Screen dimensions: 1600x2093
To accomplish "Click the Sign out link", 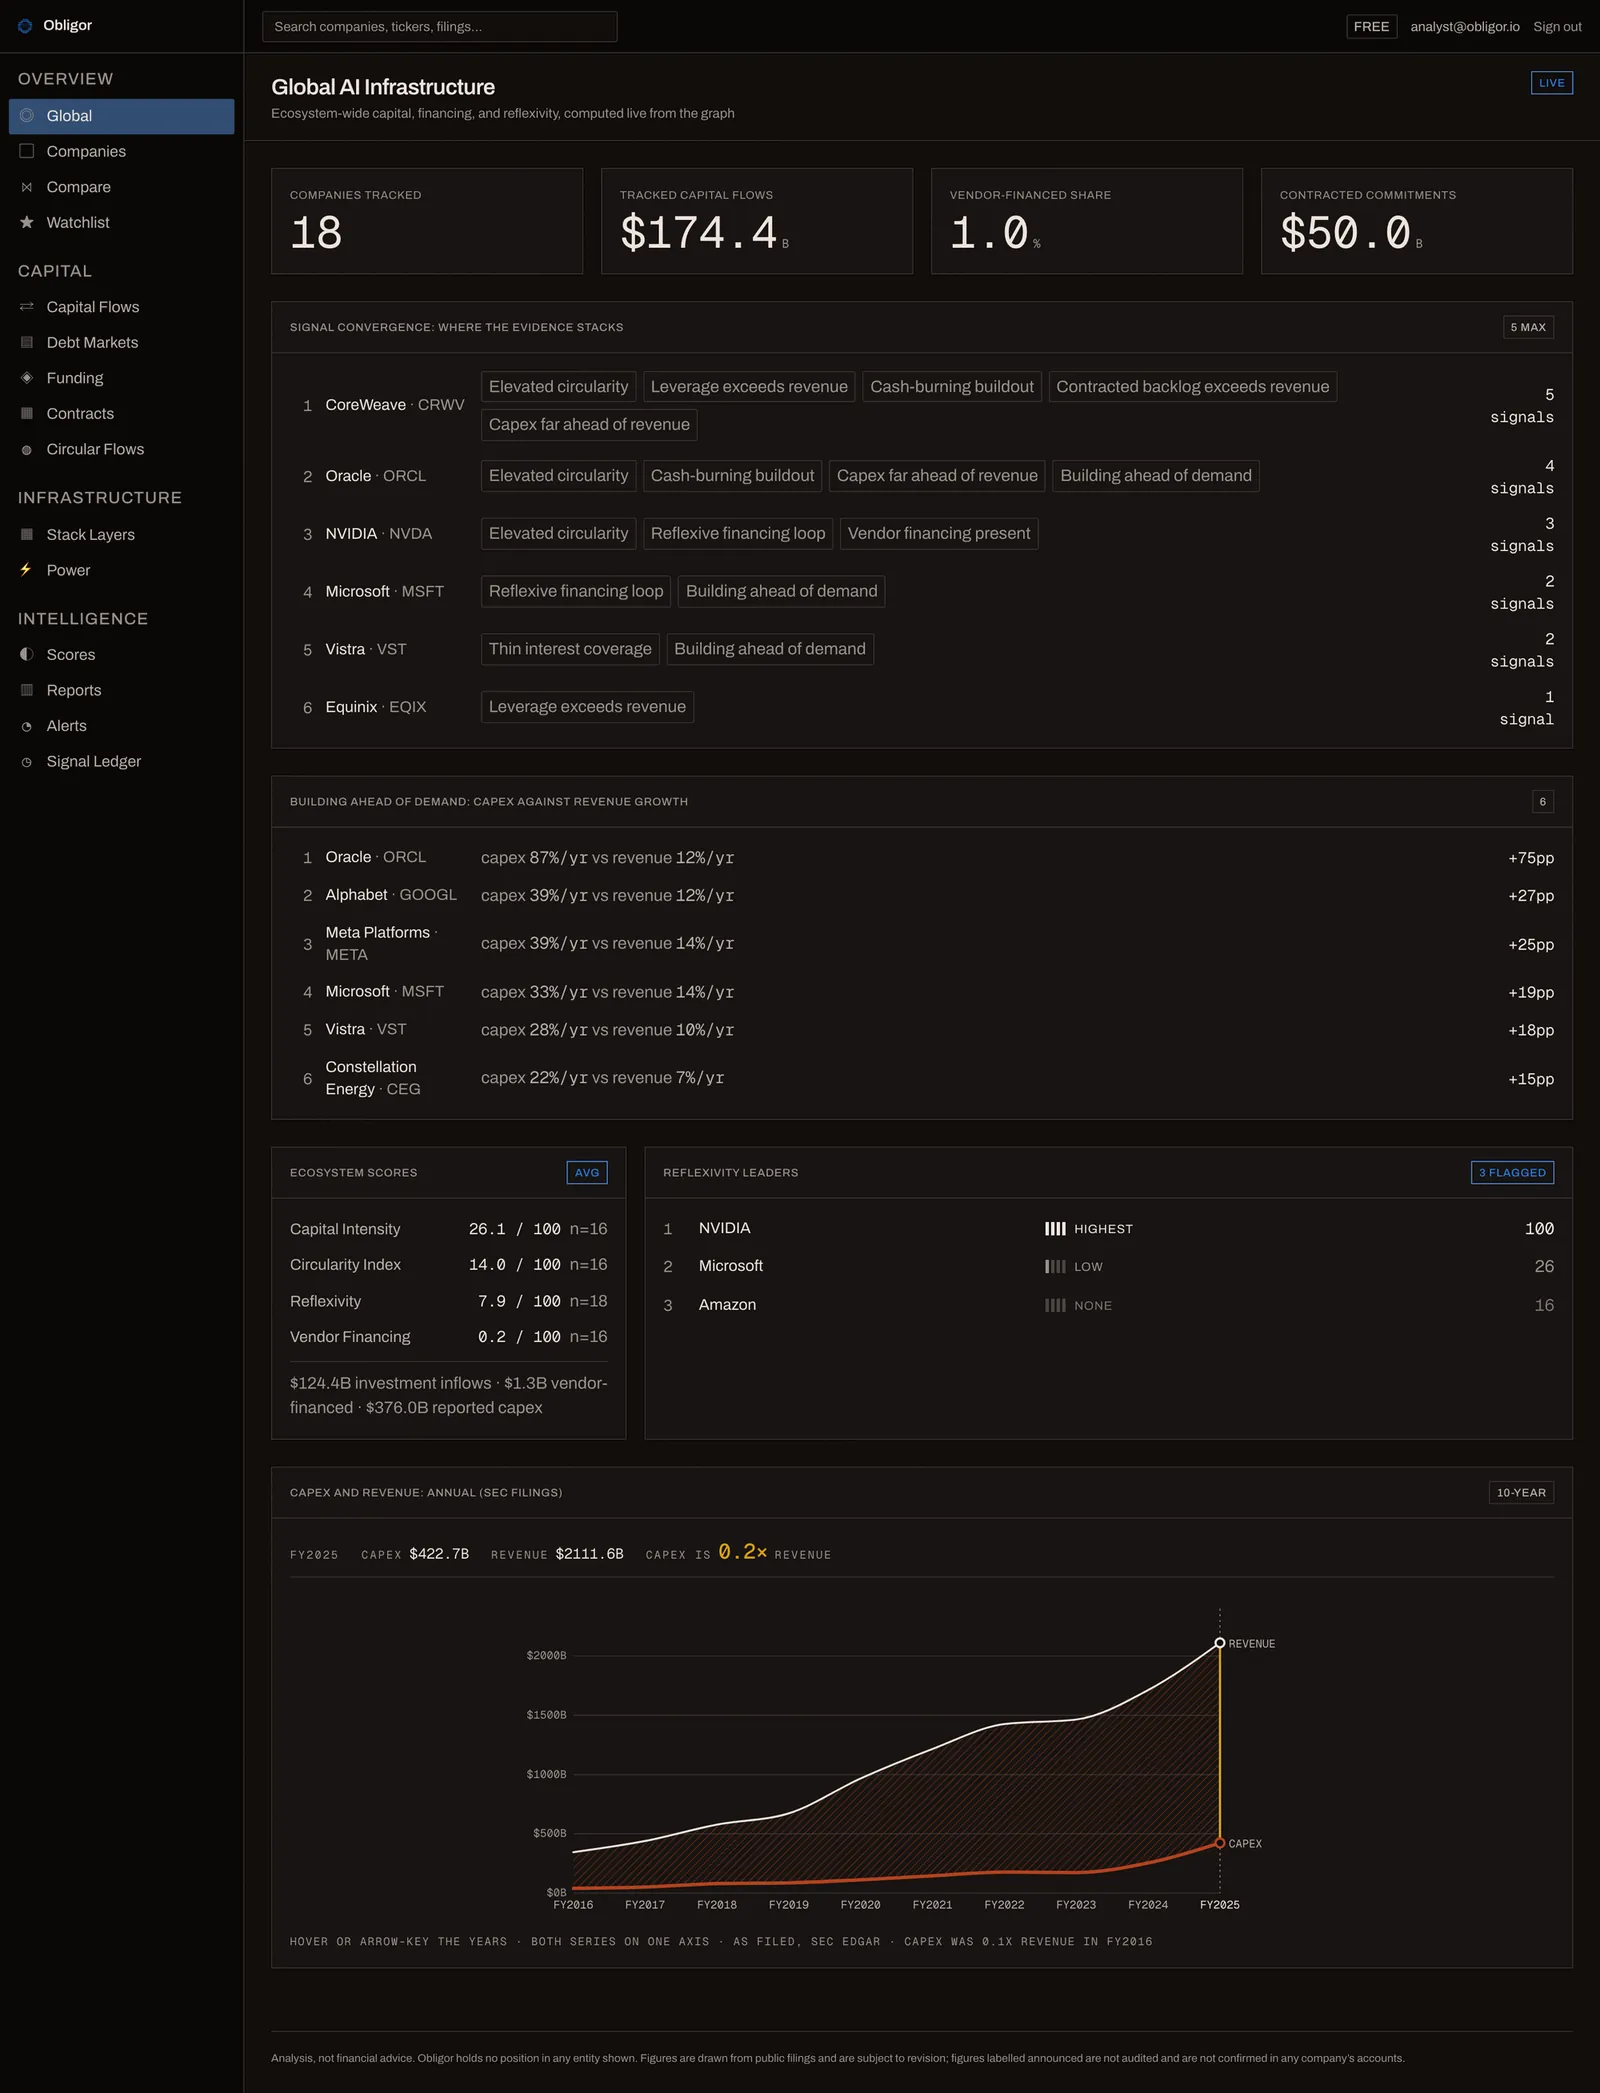I will click(1557, 27).
